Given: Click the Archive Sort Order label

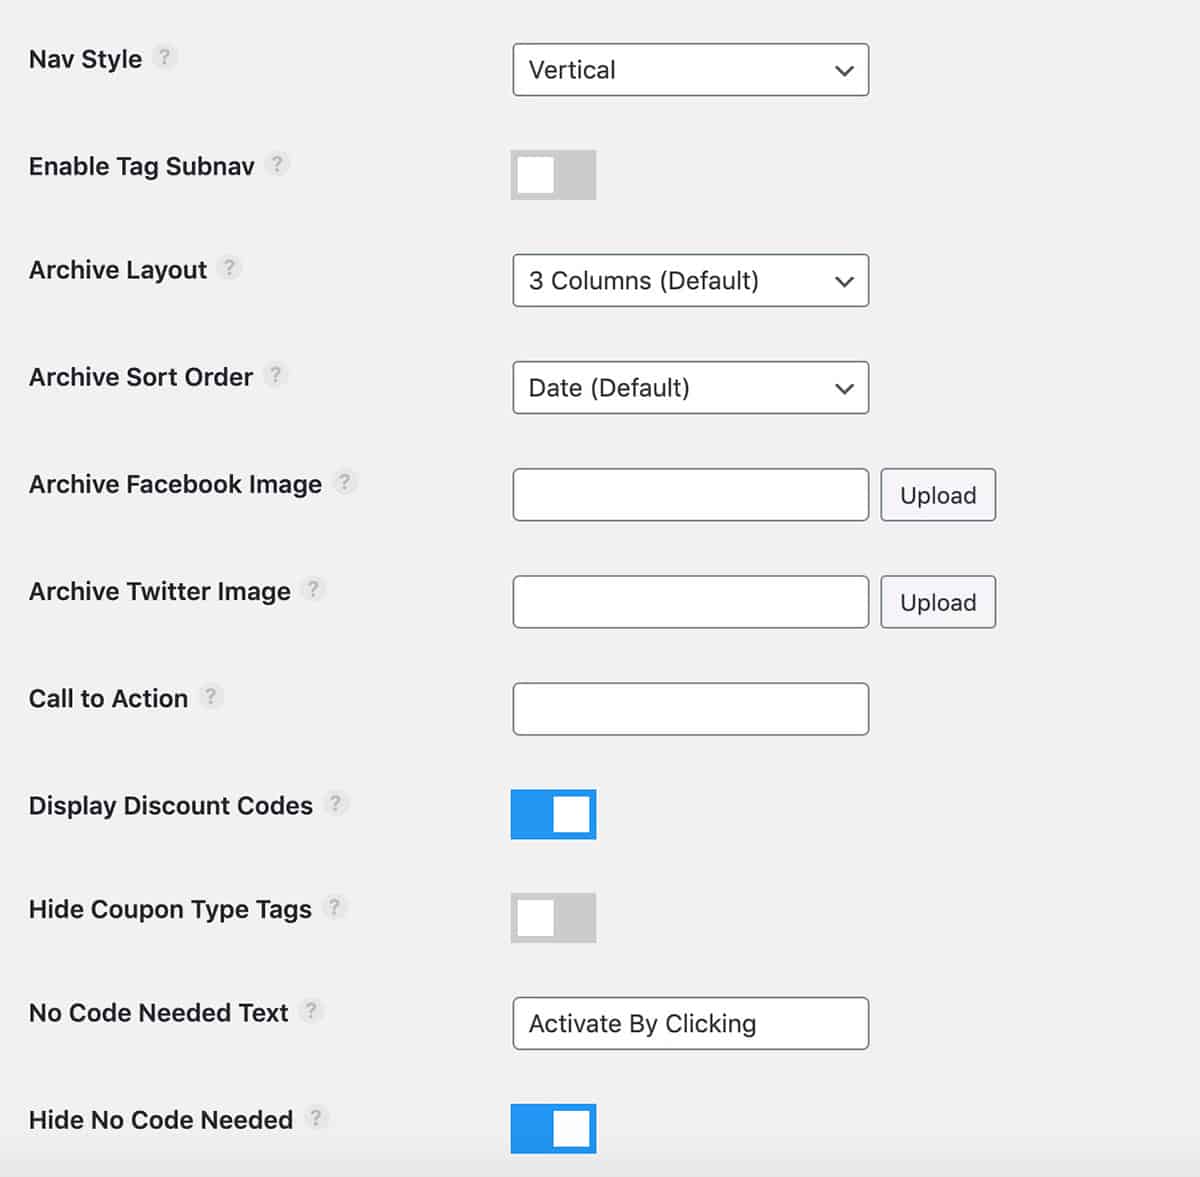Looking at the screenshot, I should click(141, 377).
